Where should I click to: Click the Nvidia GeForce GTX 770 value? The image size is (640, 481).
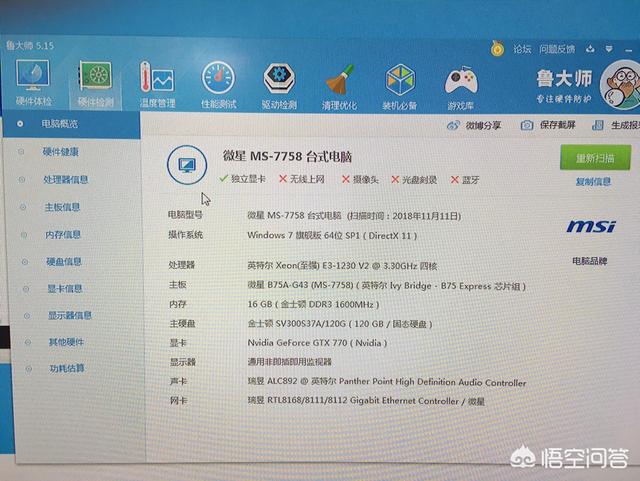tap(317, 343)
